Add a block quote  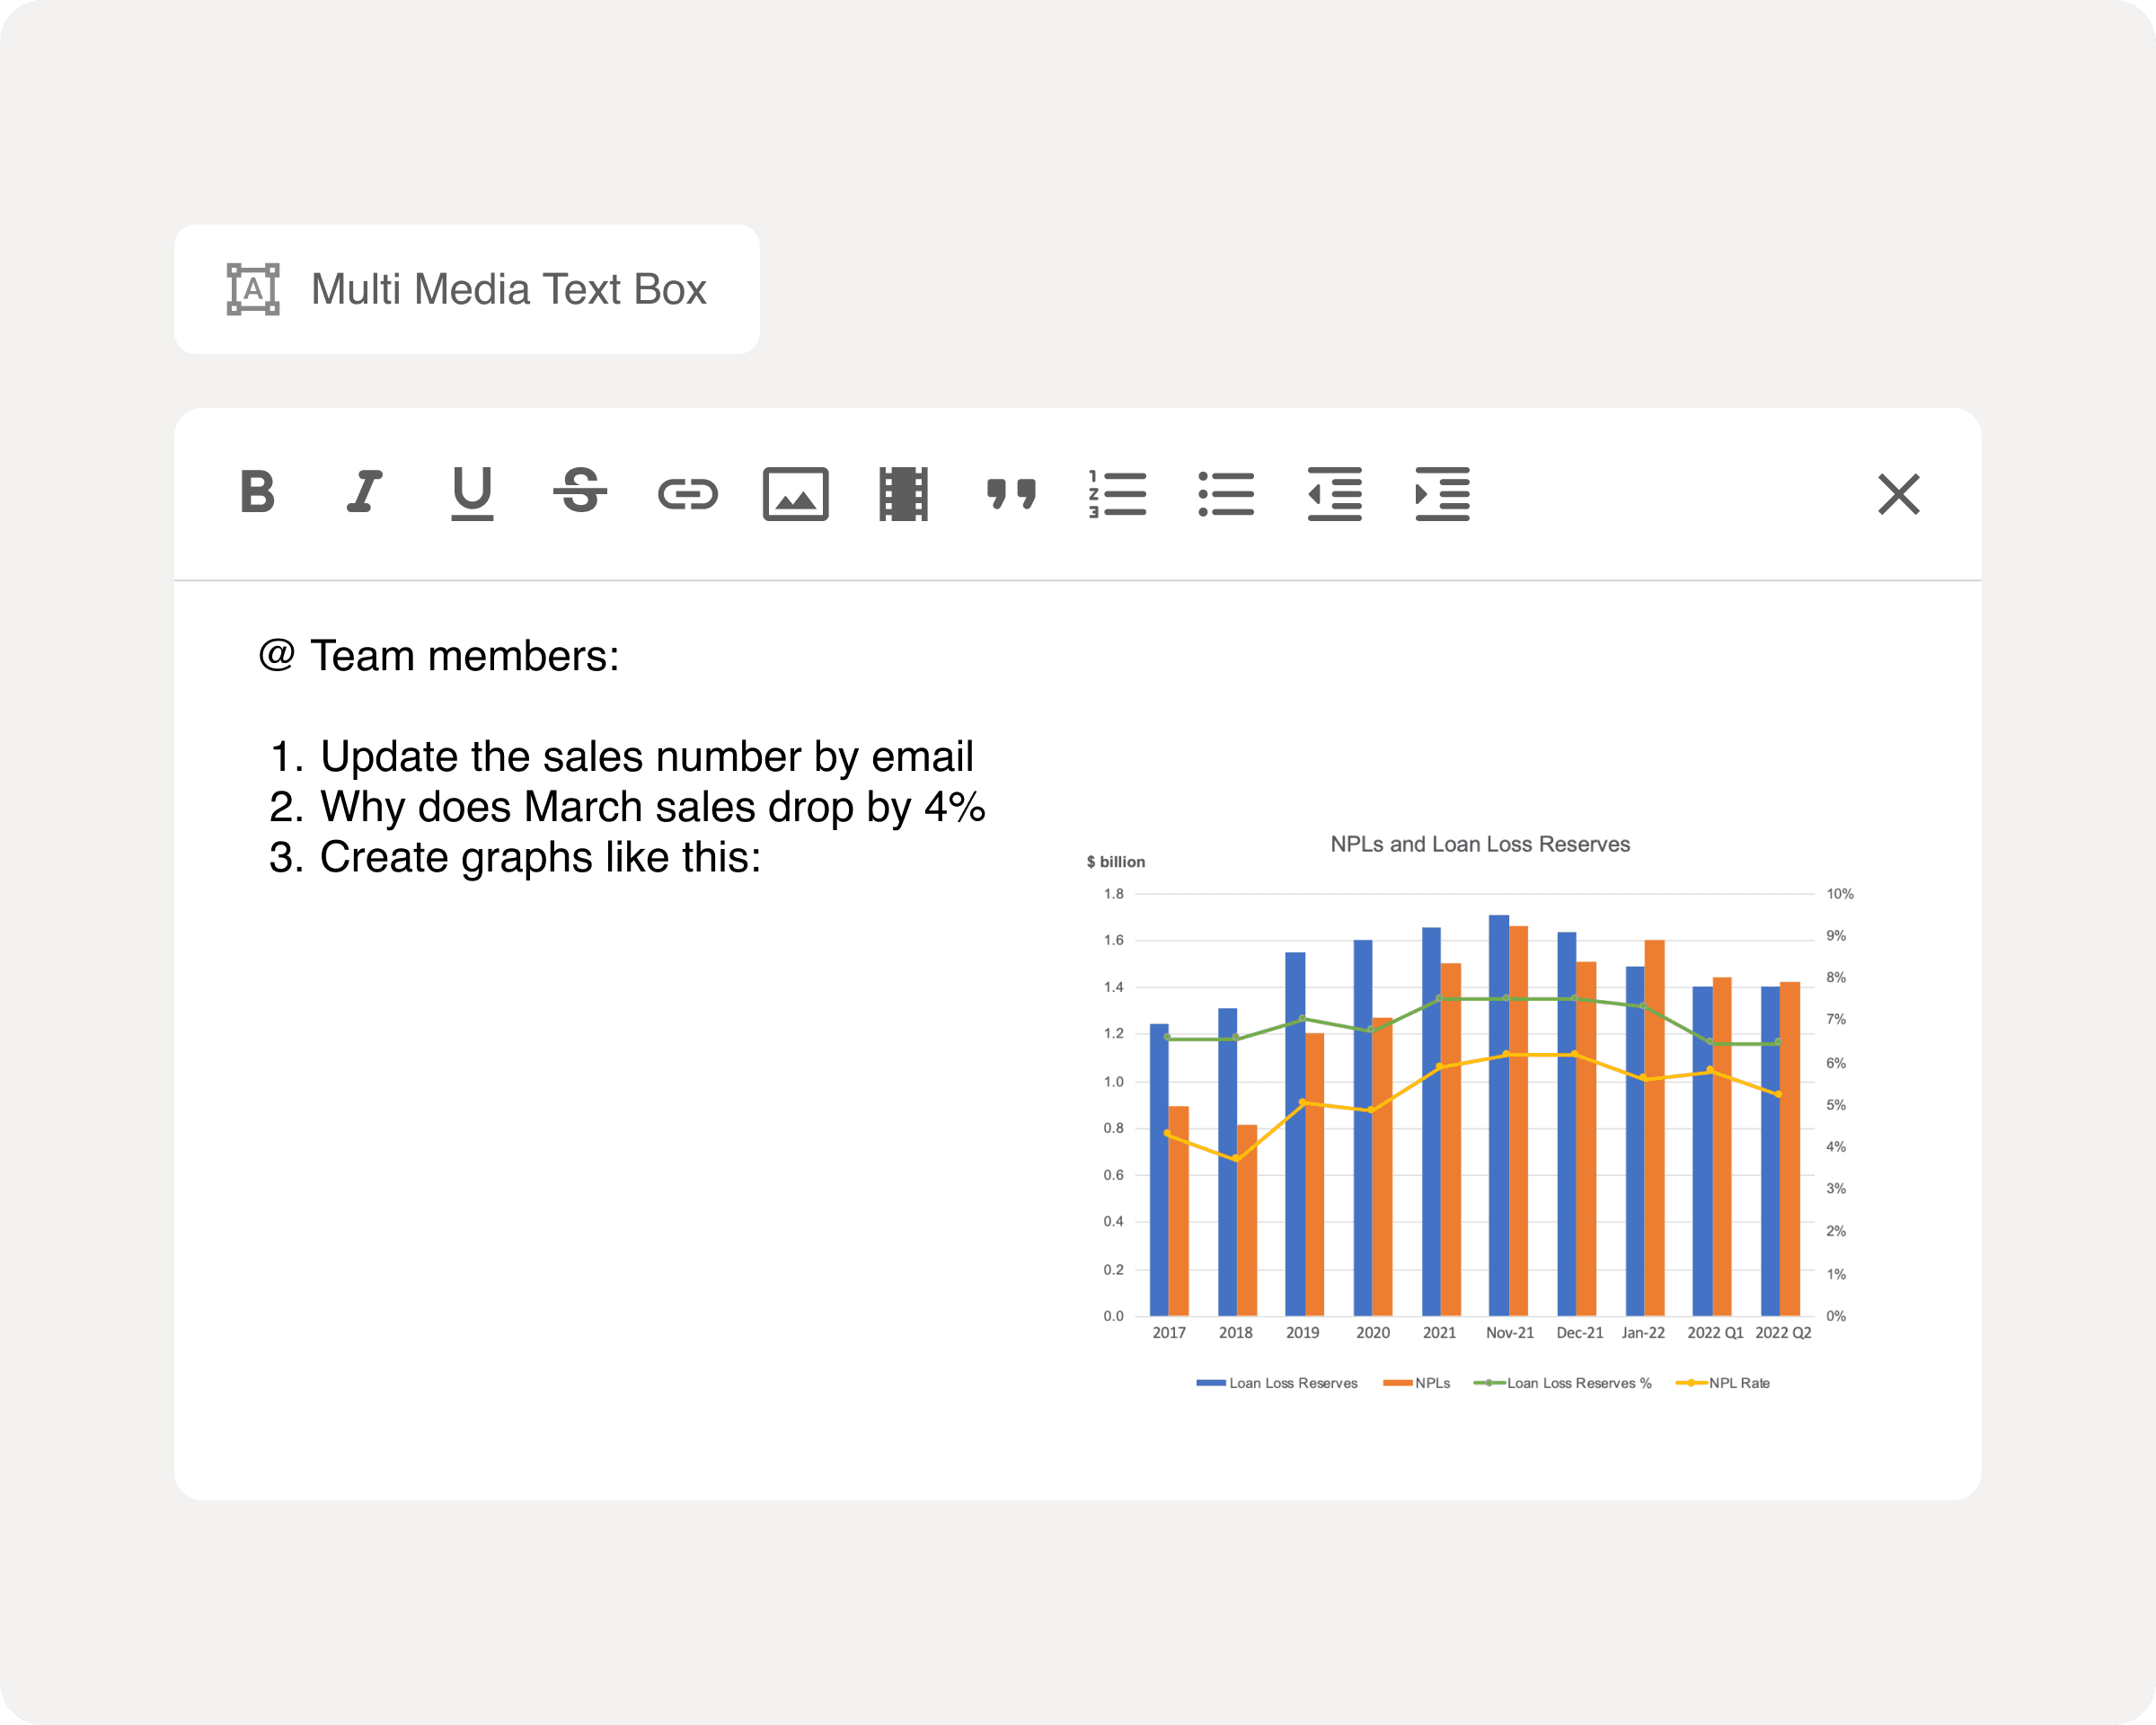[1011, 493]
